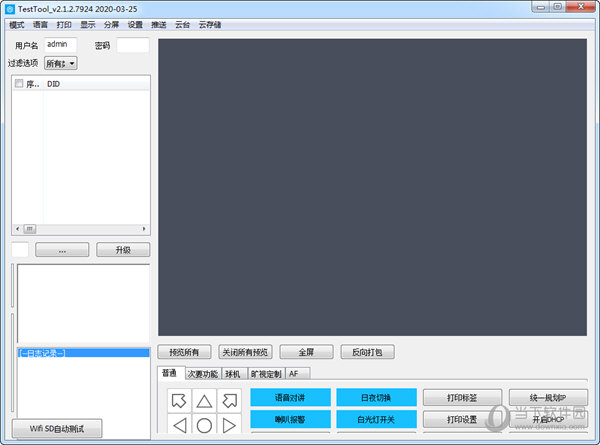Switch to the 旷视定制 tab
Screen dimensions: 600x445
(x=266, y=374)
